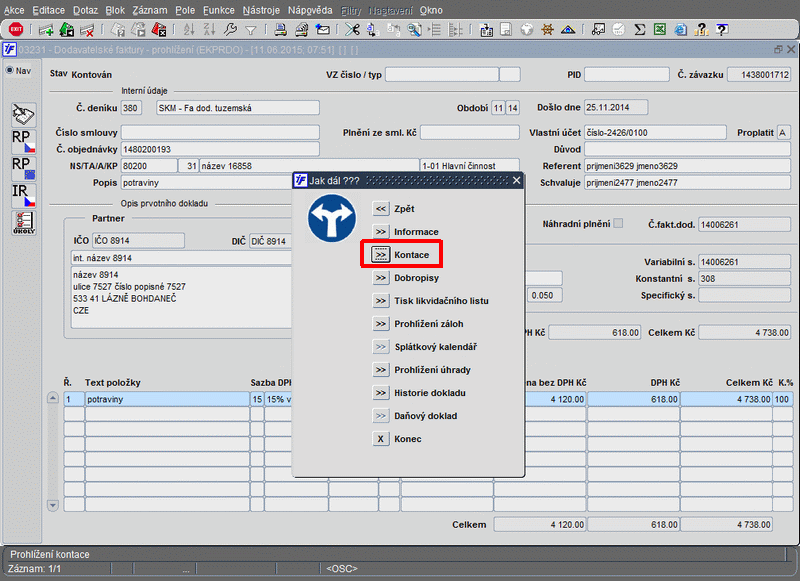Screen dimensions: 800x581
Task: Click the question mark with people help icon
Action: [702, 30]
